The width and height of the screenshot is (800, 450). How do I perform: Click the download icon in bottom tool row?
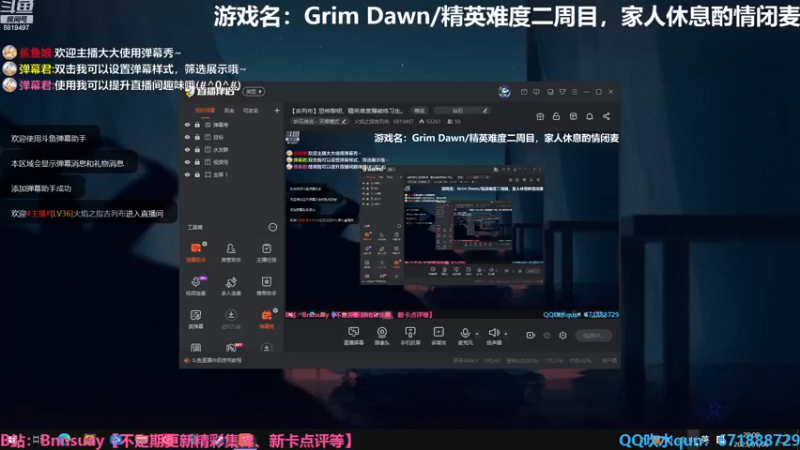tap(266, 348)
